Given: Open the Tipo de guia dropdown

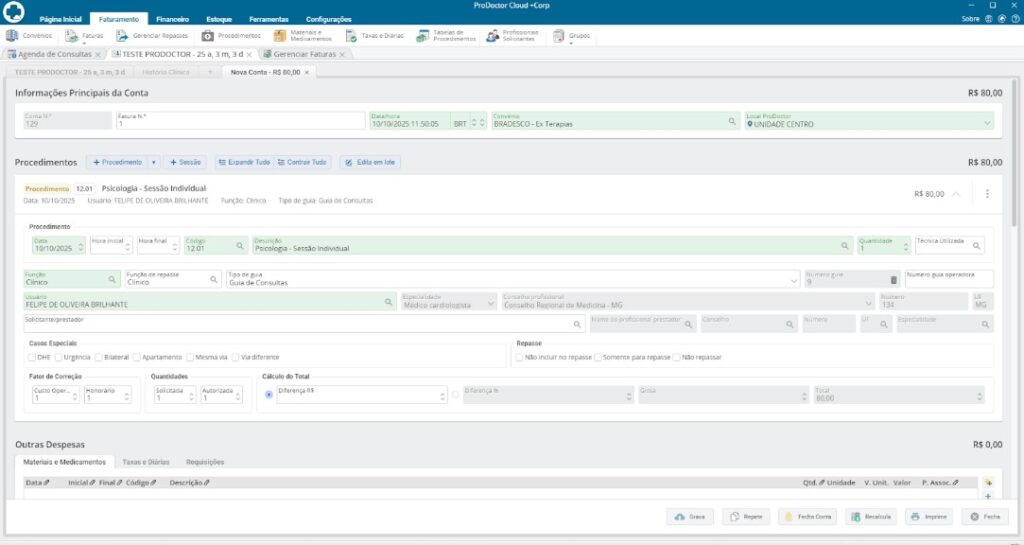Looking at the screenshot, I should [794, 280].
